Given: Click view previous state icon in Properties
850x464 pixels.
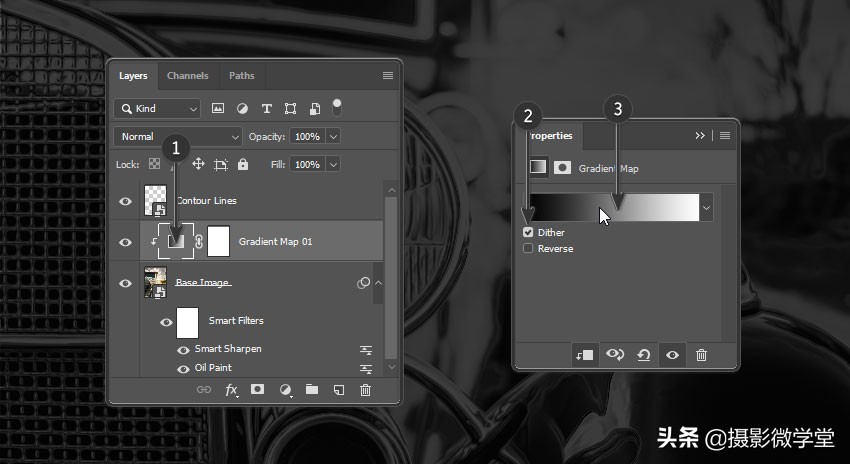Looking at the screenshot, I should (x=615, y=355).
